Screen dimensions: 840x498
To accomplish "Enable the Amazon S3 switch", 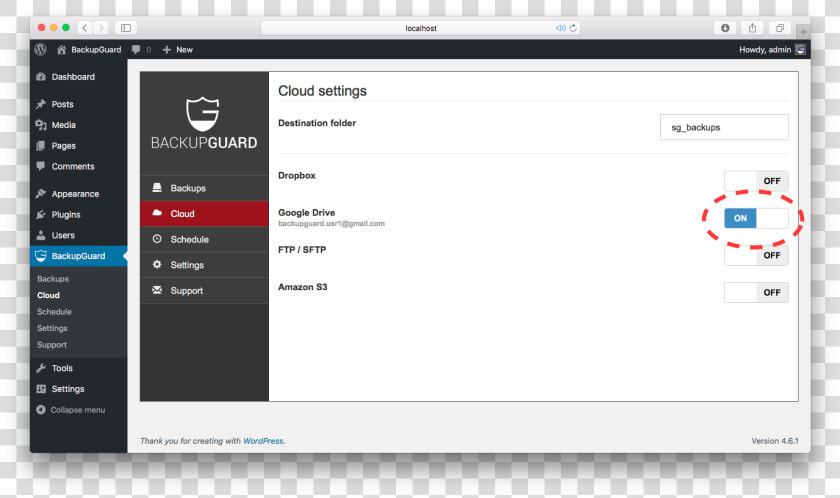I will [x=756, y=292].
